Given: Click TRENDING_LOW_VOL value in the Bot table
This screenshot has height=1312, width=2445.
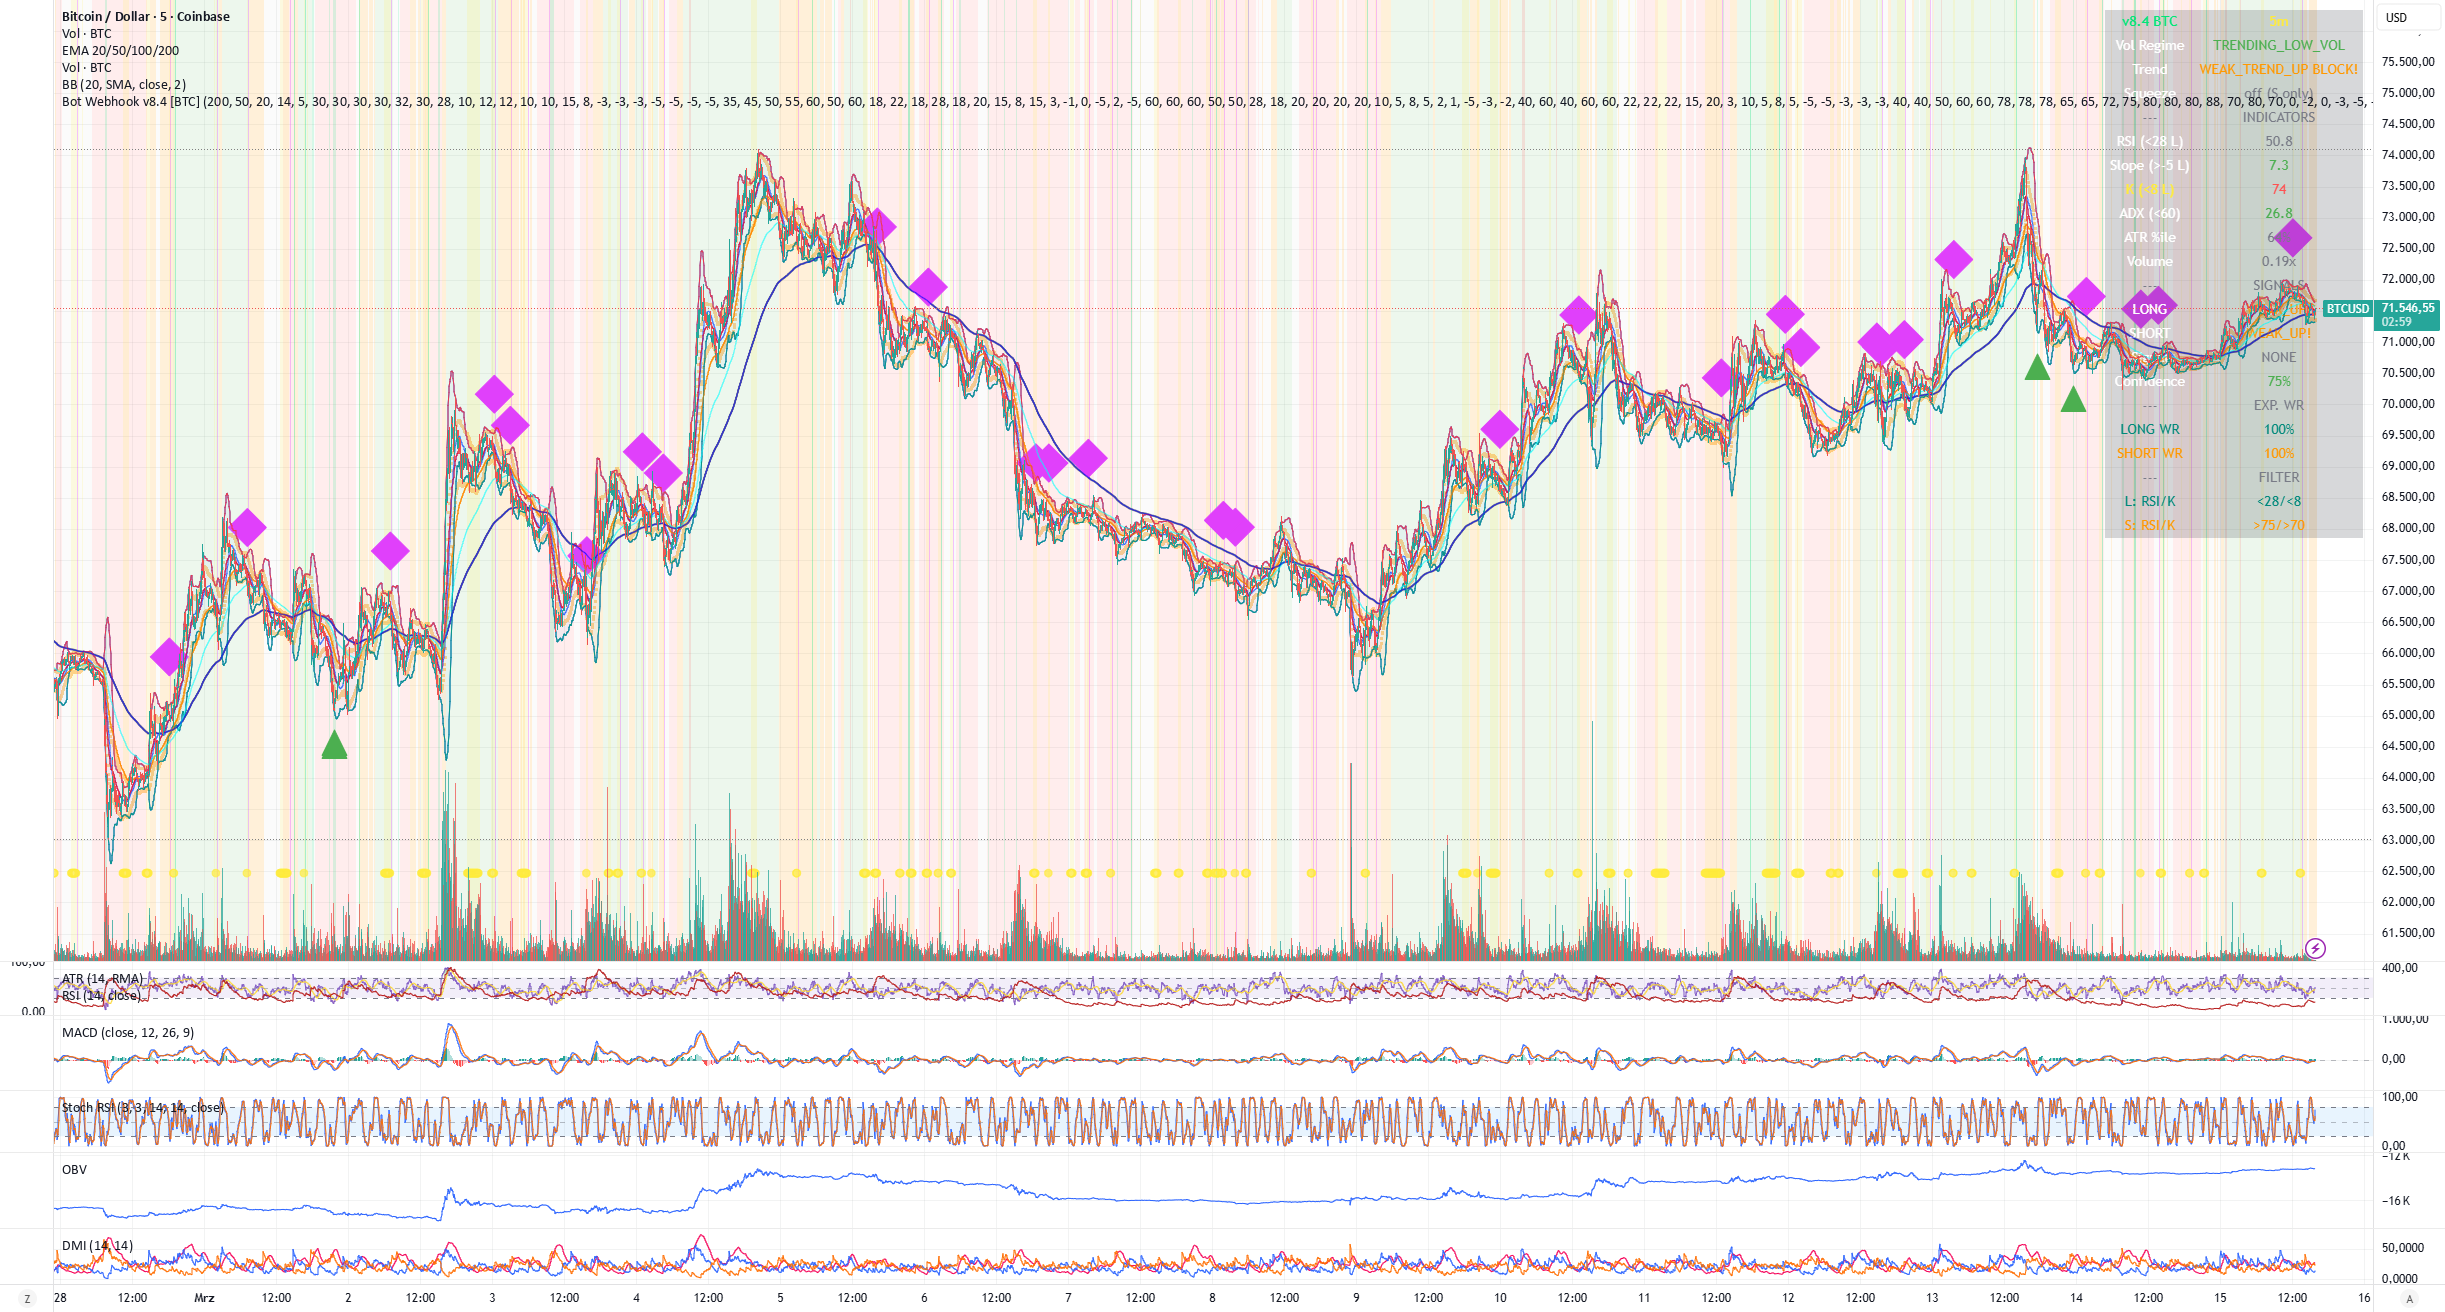Looking at the screenshot, I should pos(2278,45).
